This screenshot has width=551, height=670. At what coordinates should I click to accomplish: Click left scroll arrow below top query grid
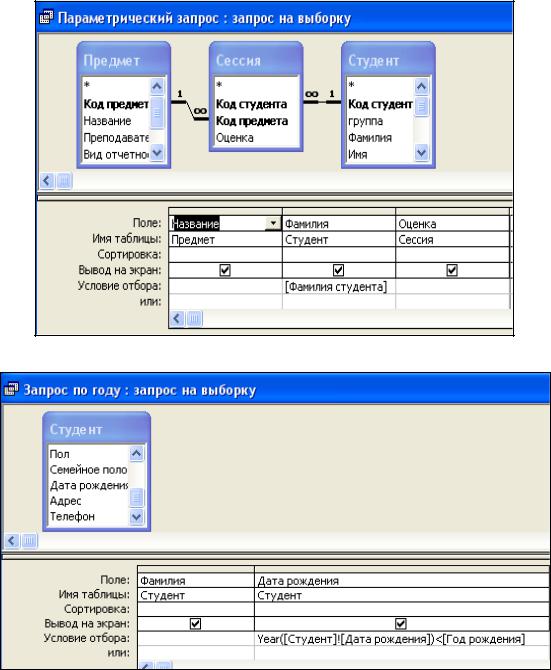point(177,318)
